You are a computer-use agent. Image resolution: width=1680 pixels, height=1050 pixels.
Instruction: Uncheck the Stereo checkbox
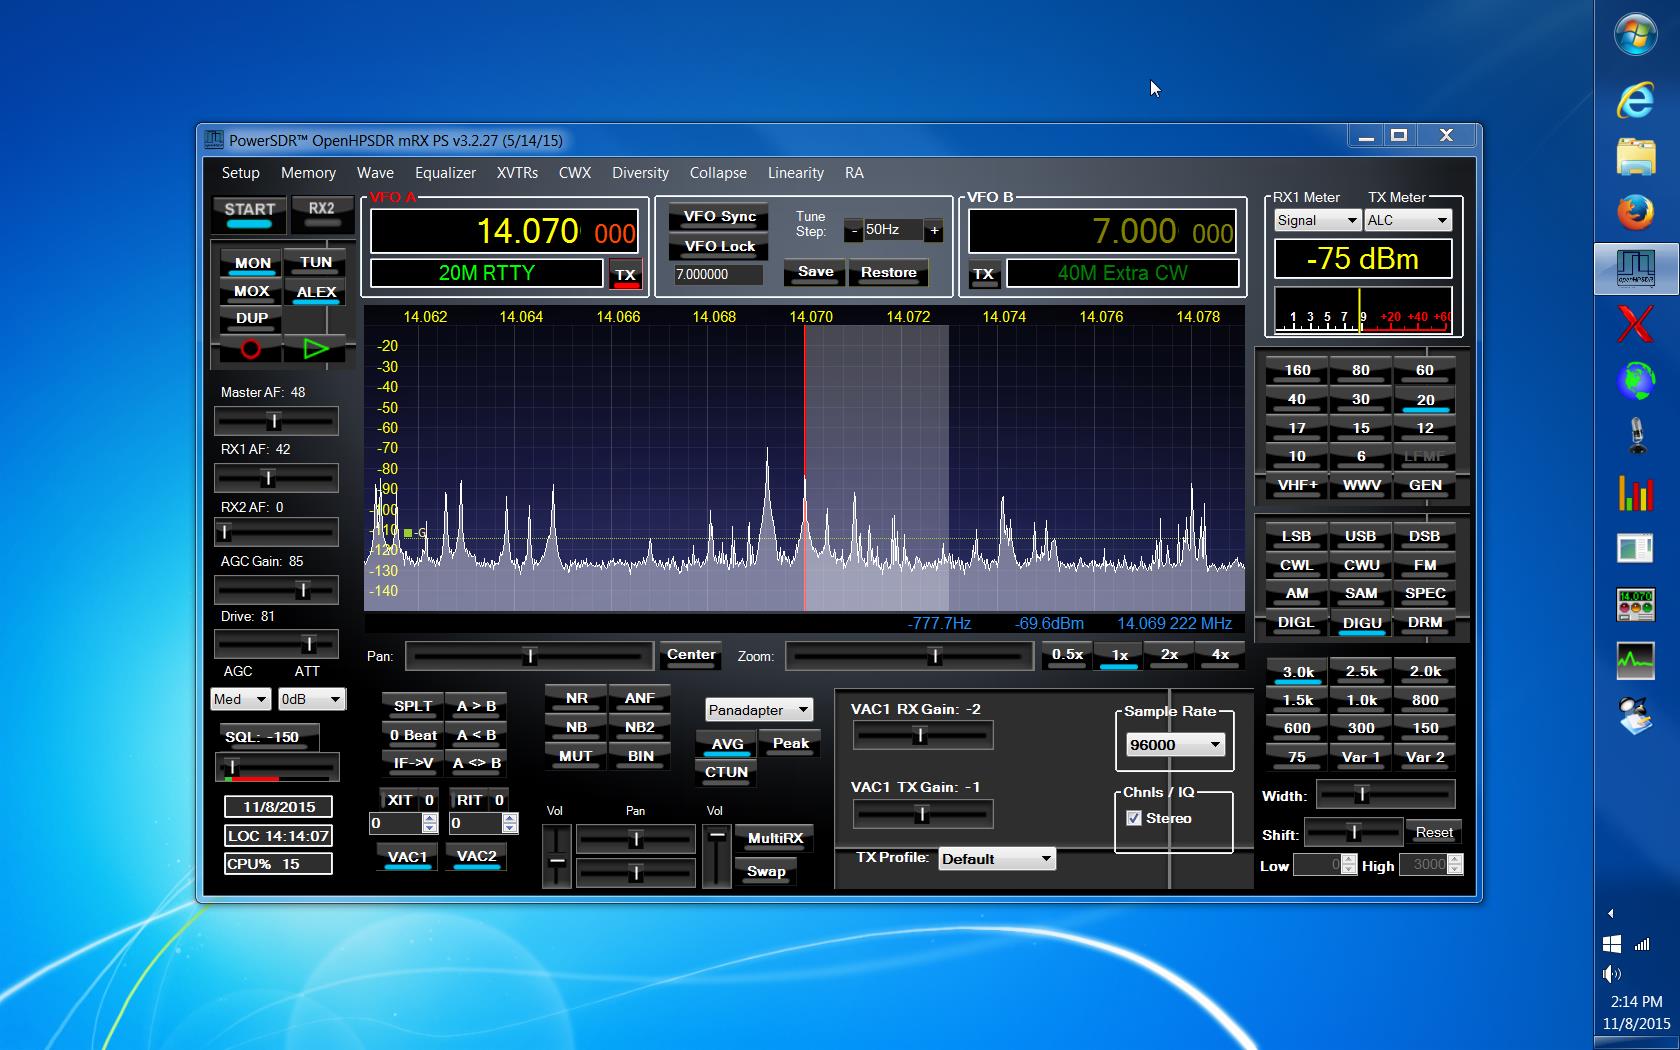coord(1133,818)
